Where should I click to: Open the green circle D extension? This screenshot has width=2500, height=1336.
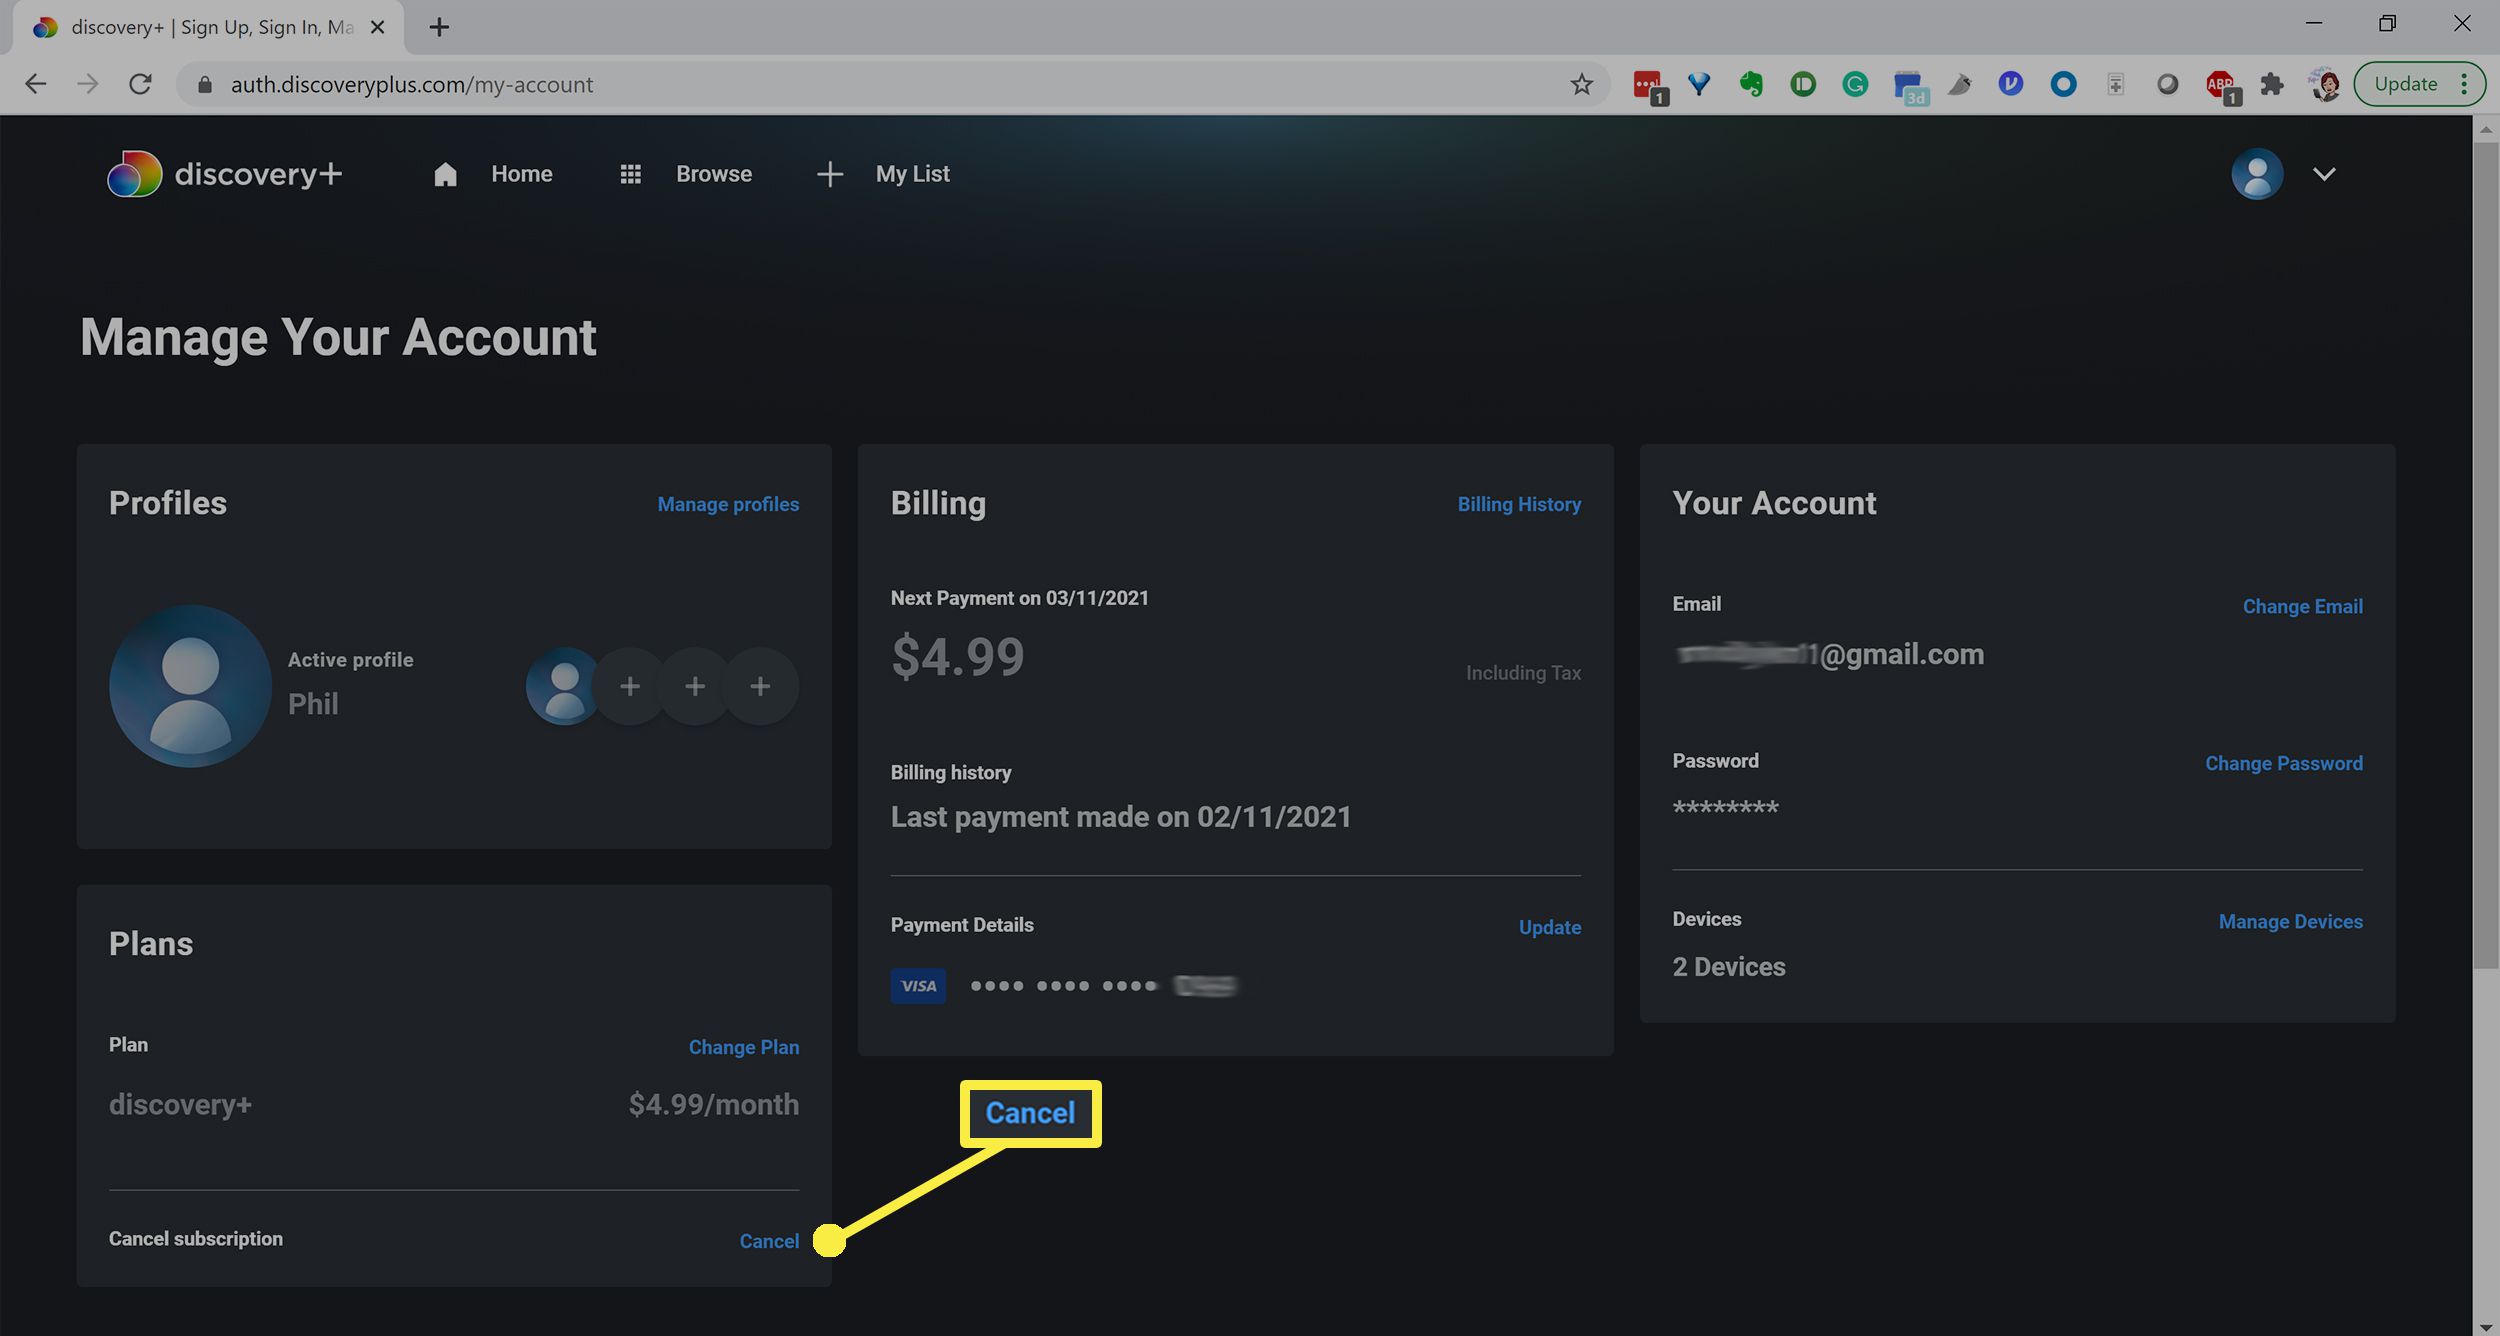(x=1803, y=84)
